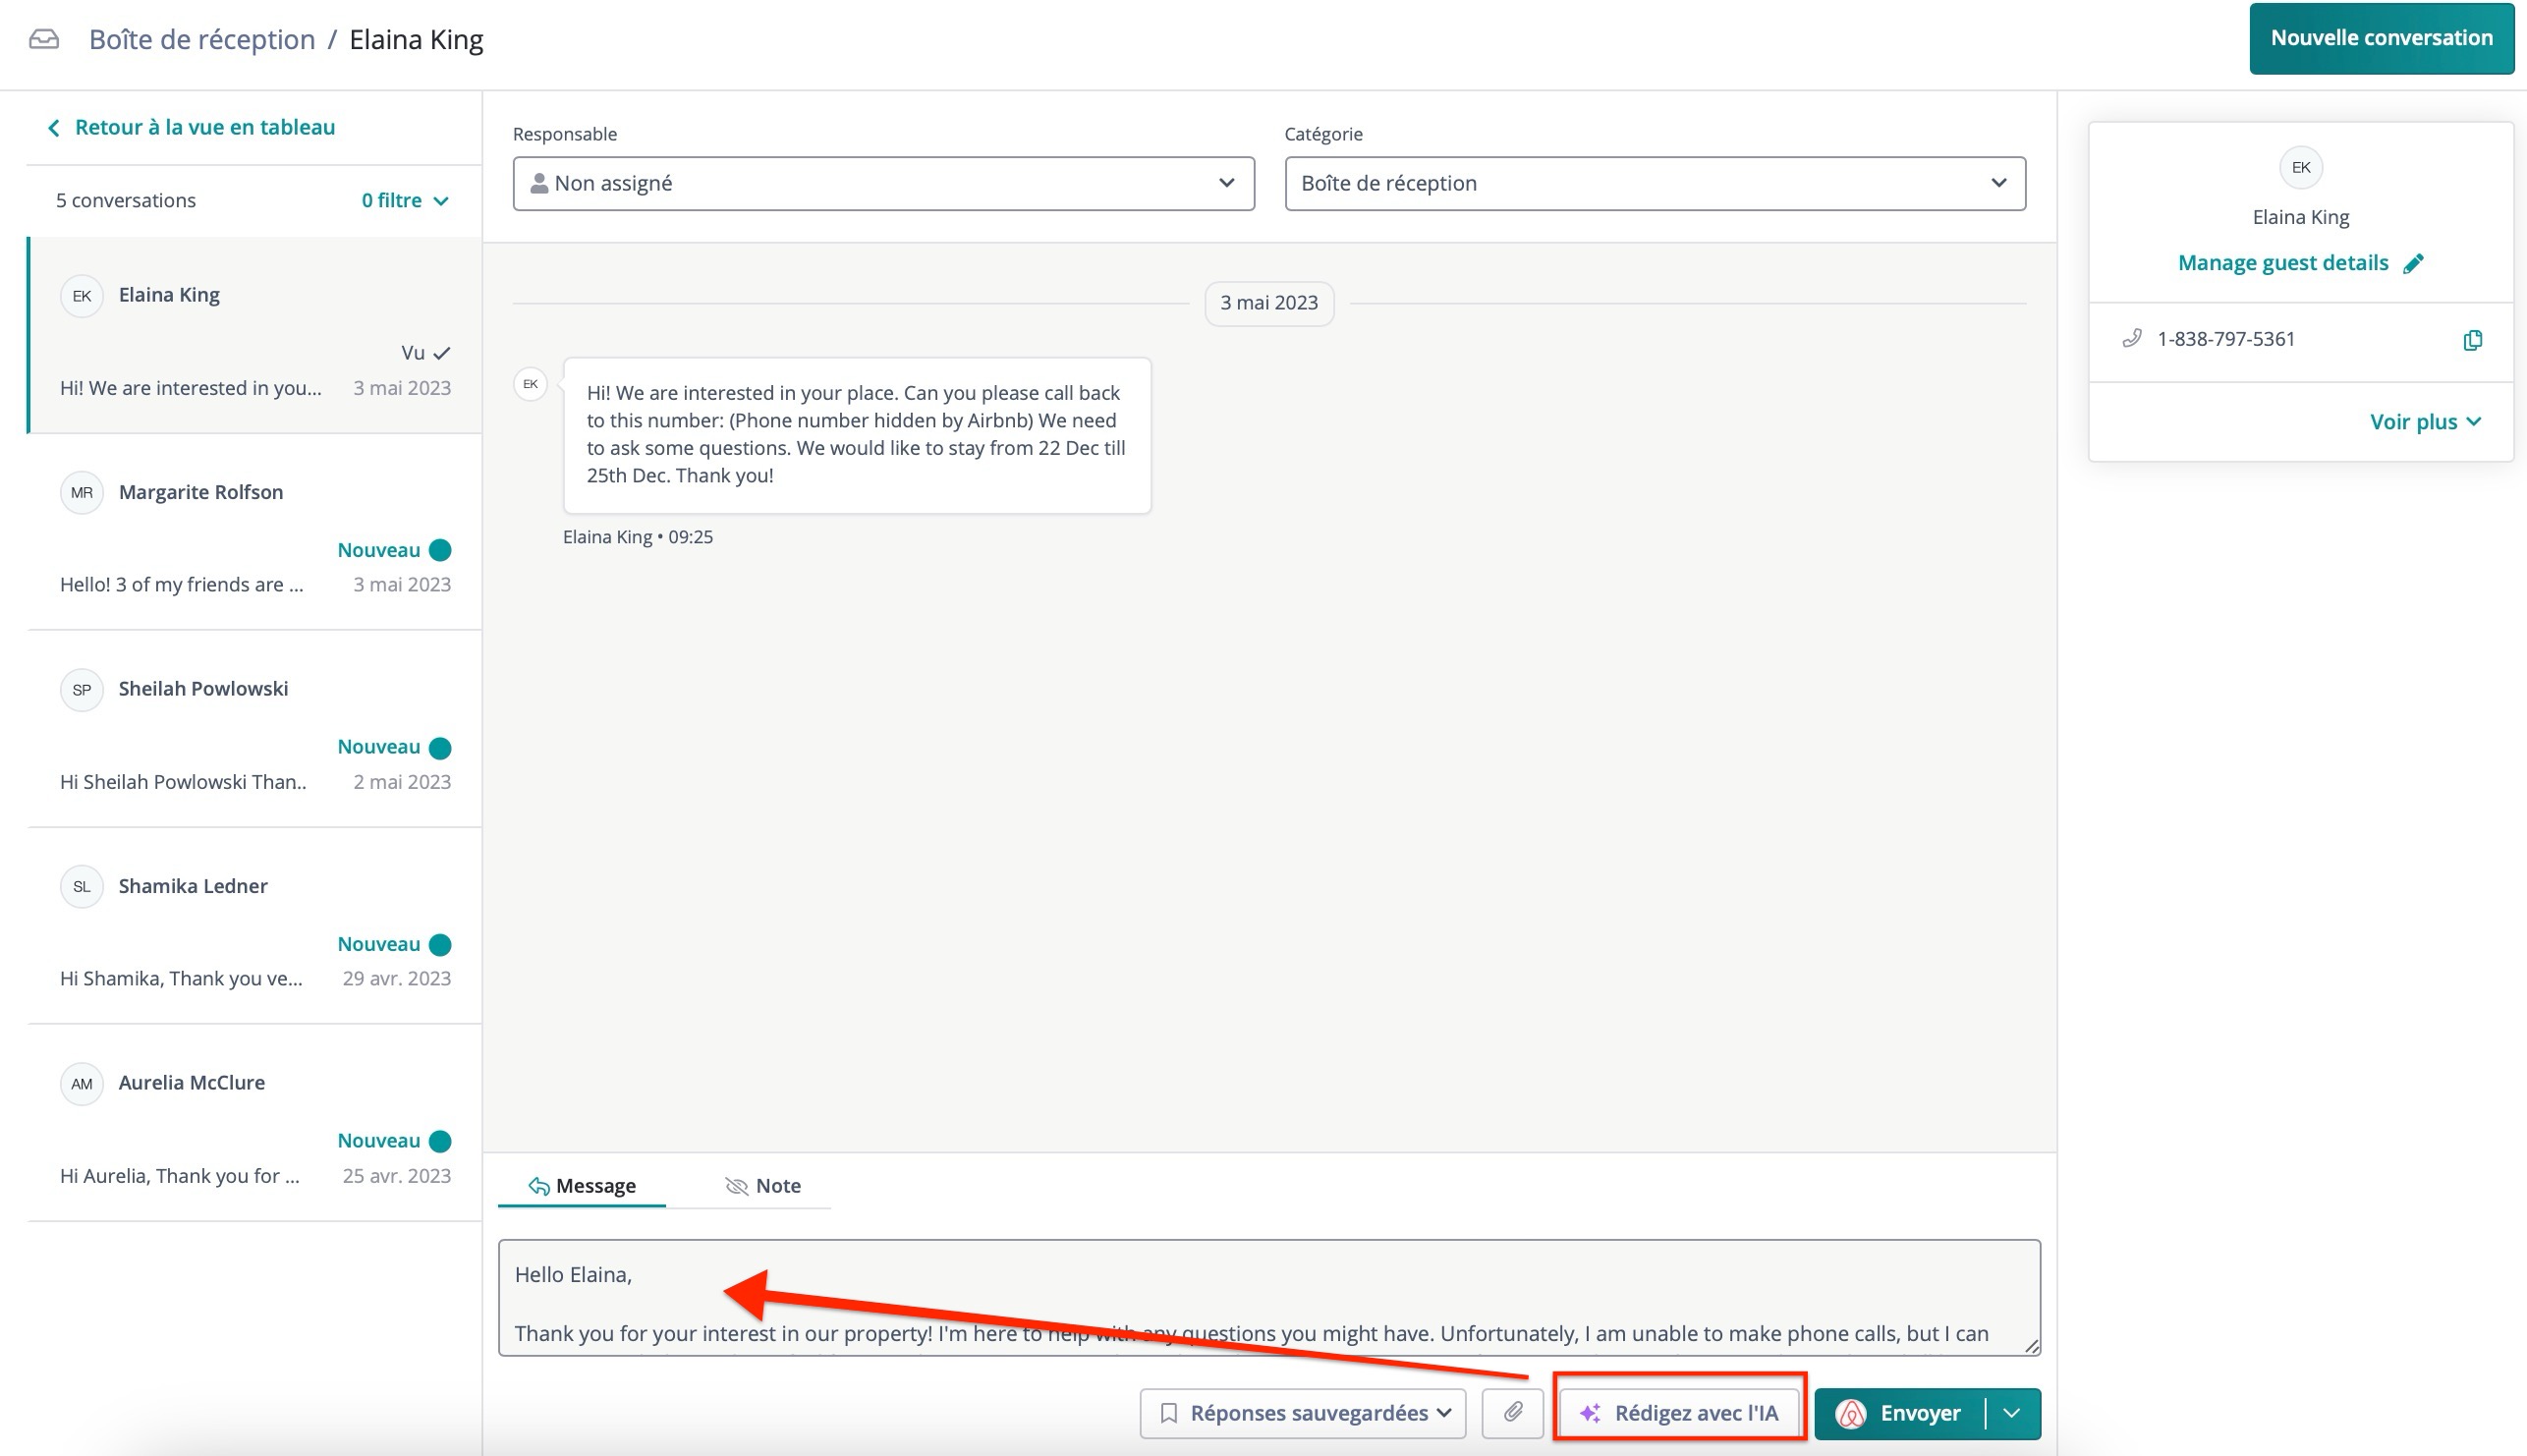2527x1456 pixels.
Task: Expand Voir plus guest details
Action: click(x=2424, y=422)
